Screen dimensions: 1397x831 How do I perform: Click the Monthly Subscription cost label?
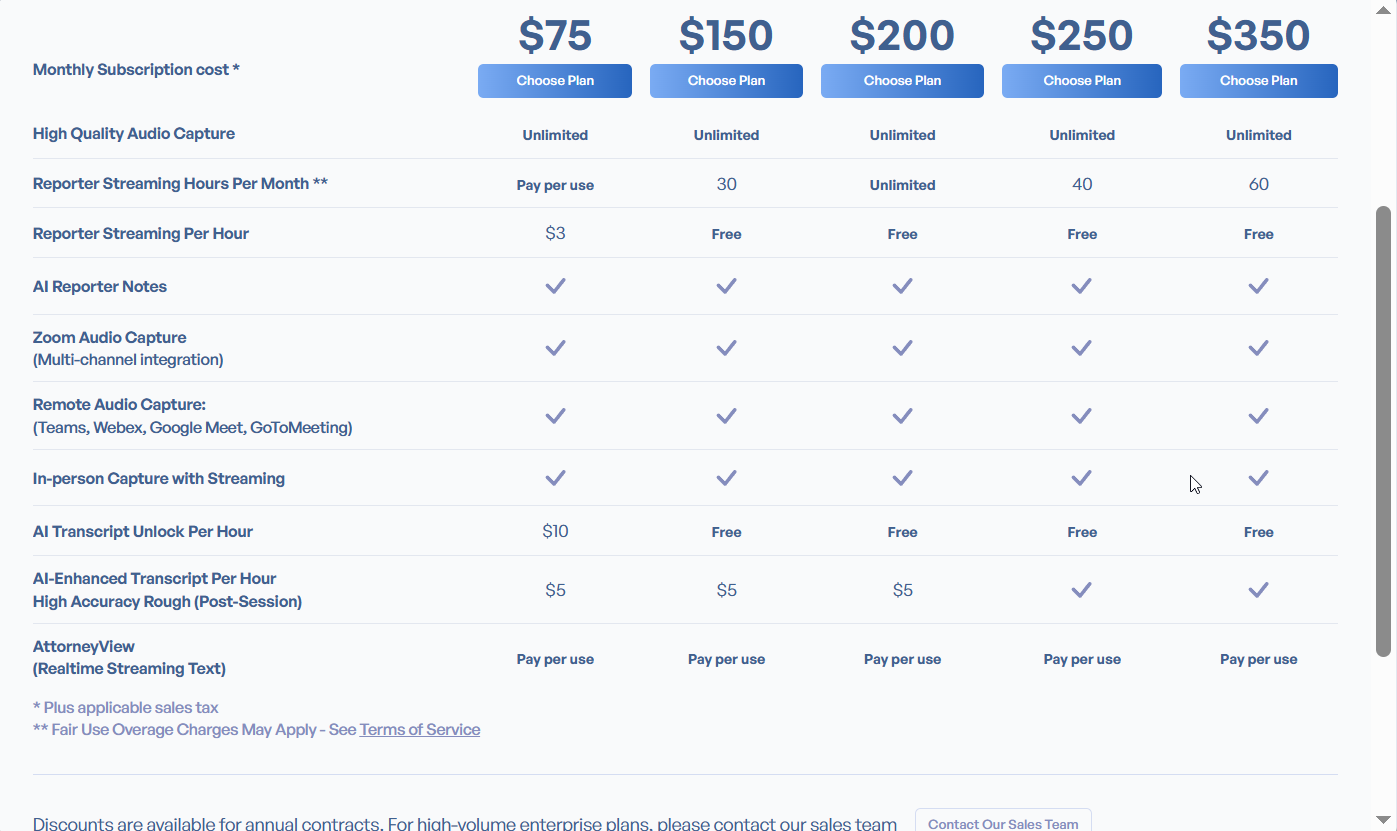coord(136,70)
